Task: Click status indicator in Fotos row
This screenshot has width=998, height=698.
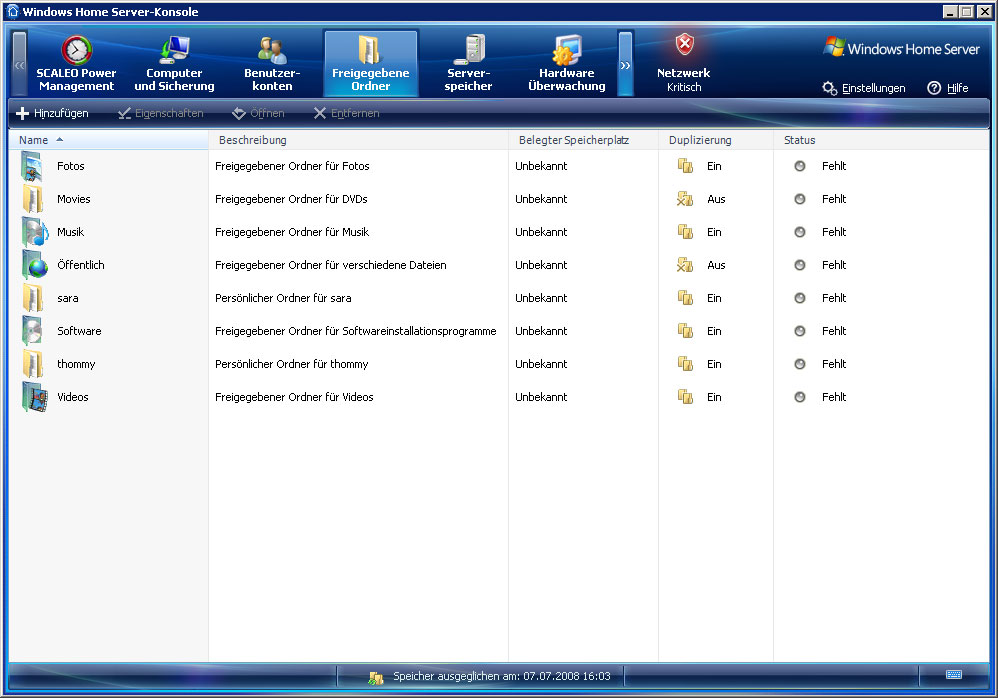Action: click(800, 166)
